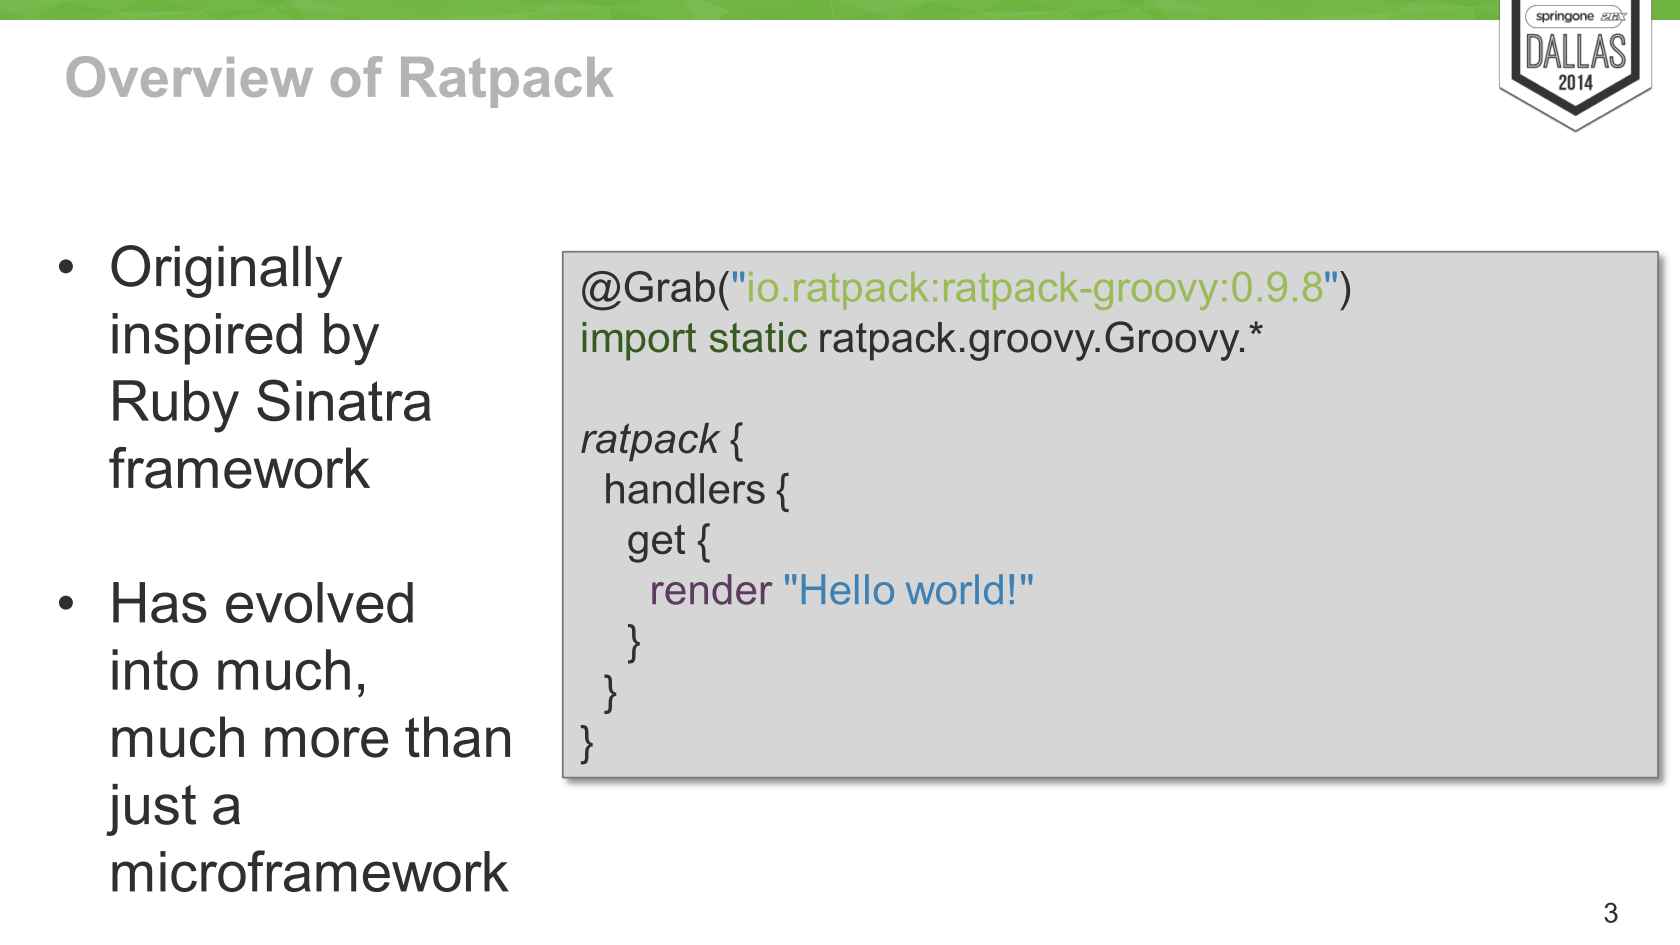Click the 'Overview of Ratpack' slide title
The image size is (1680, 945).
coord(336,77)
